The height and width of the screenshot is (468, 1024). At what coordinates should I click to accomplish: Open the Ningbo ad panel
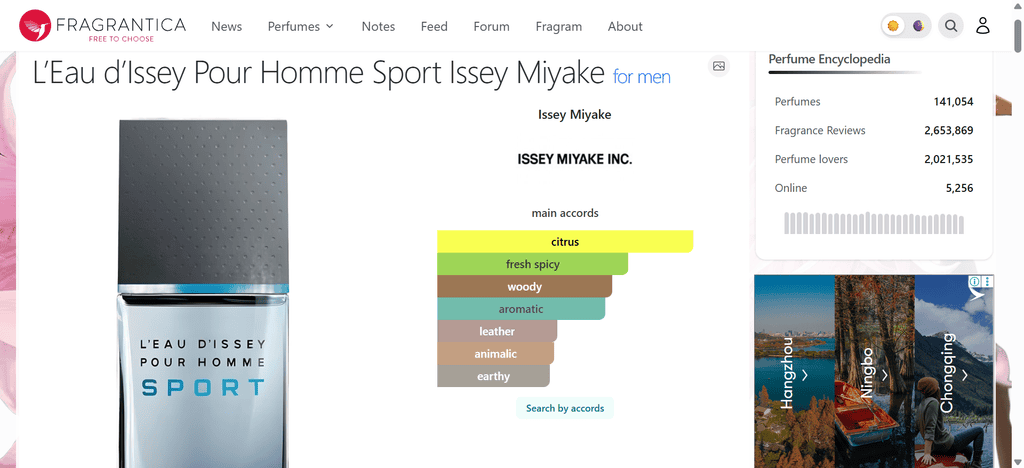[x=874, y=371]
